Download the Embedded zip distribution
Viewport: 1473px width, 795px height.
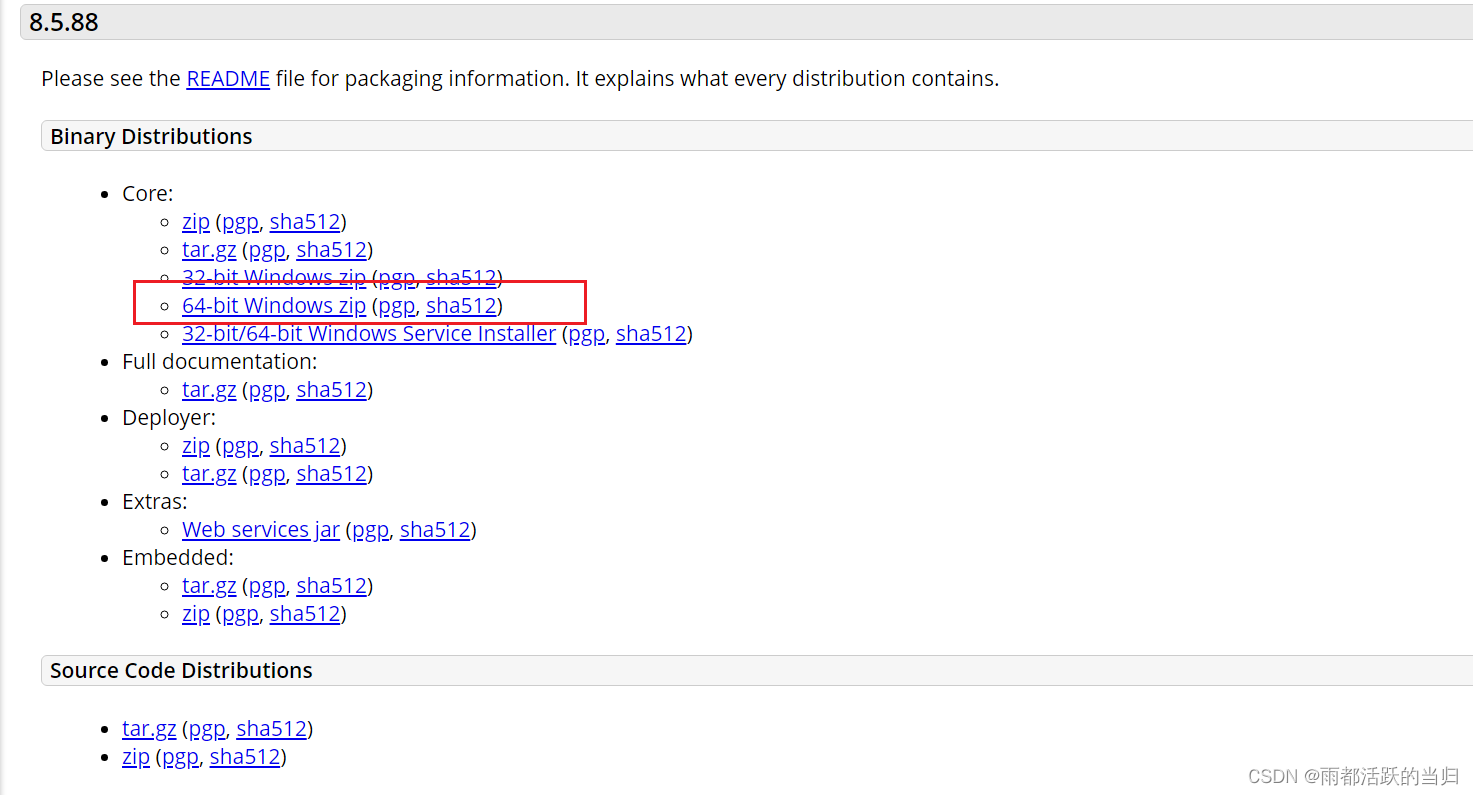196,613
